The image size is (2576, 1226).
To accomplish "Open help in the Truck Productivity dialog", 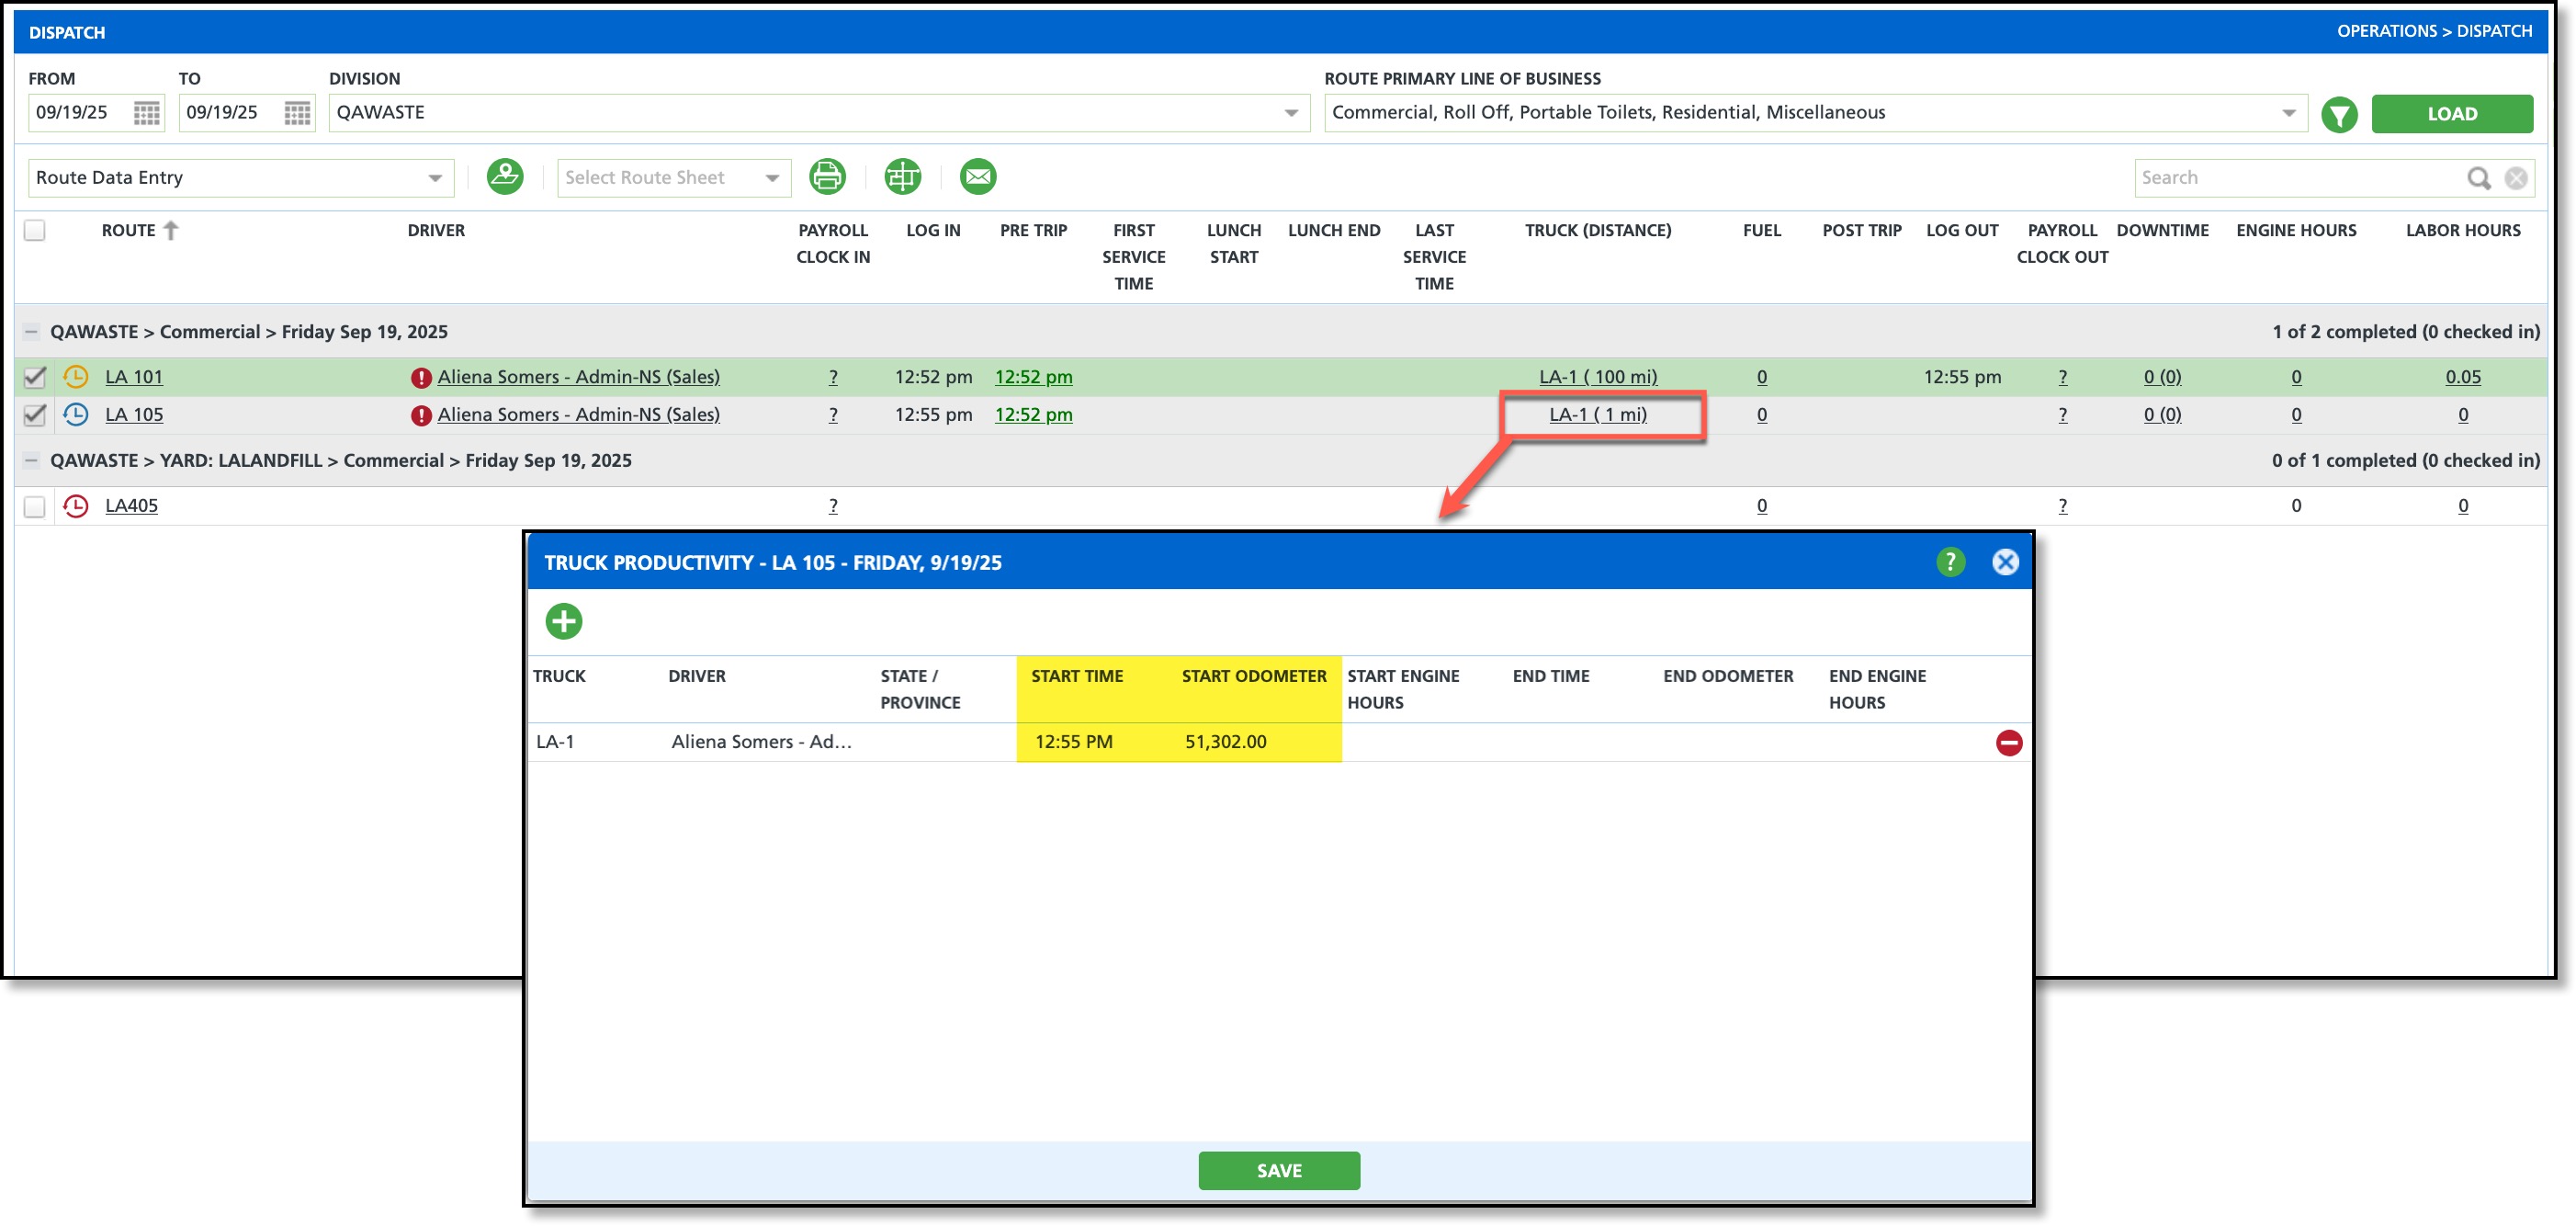I will point(1949,562).
